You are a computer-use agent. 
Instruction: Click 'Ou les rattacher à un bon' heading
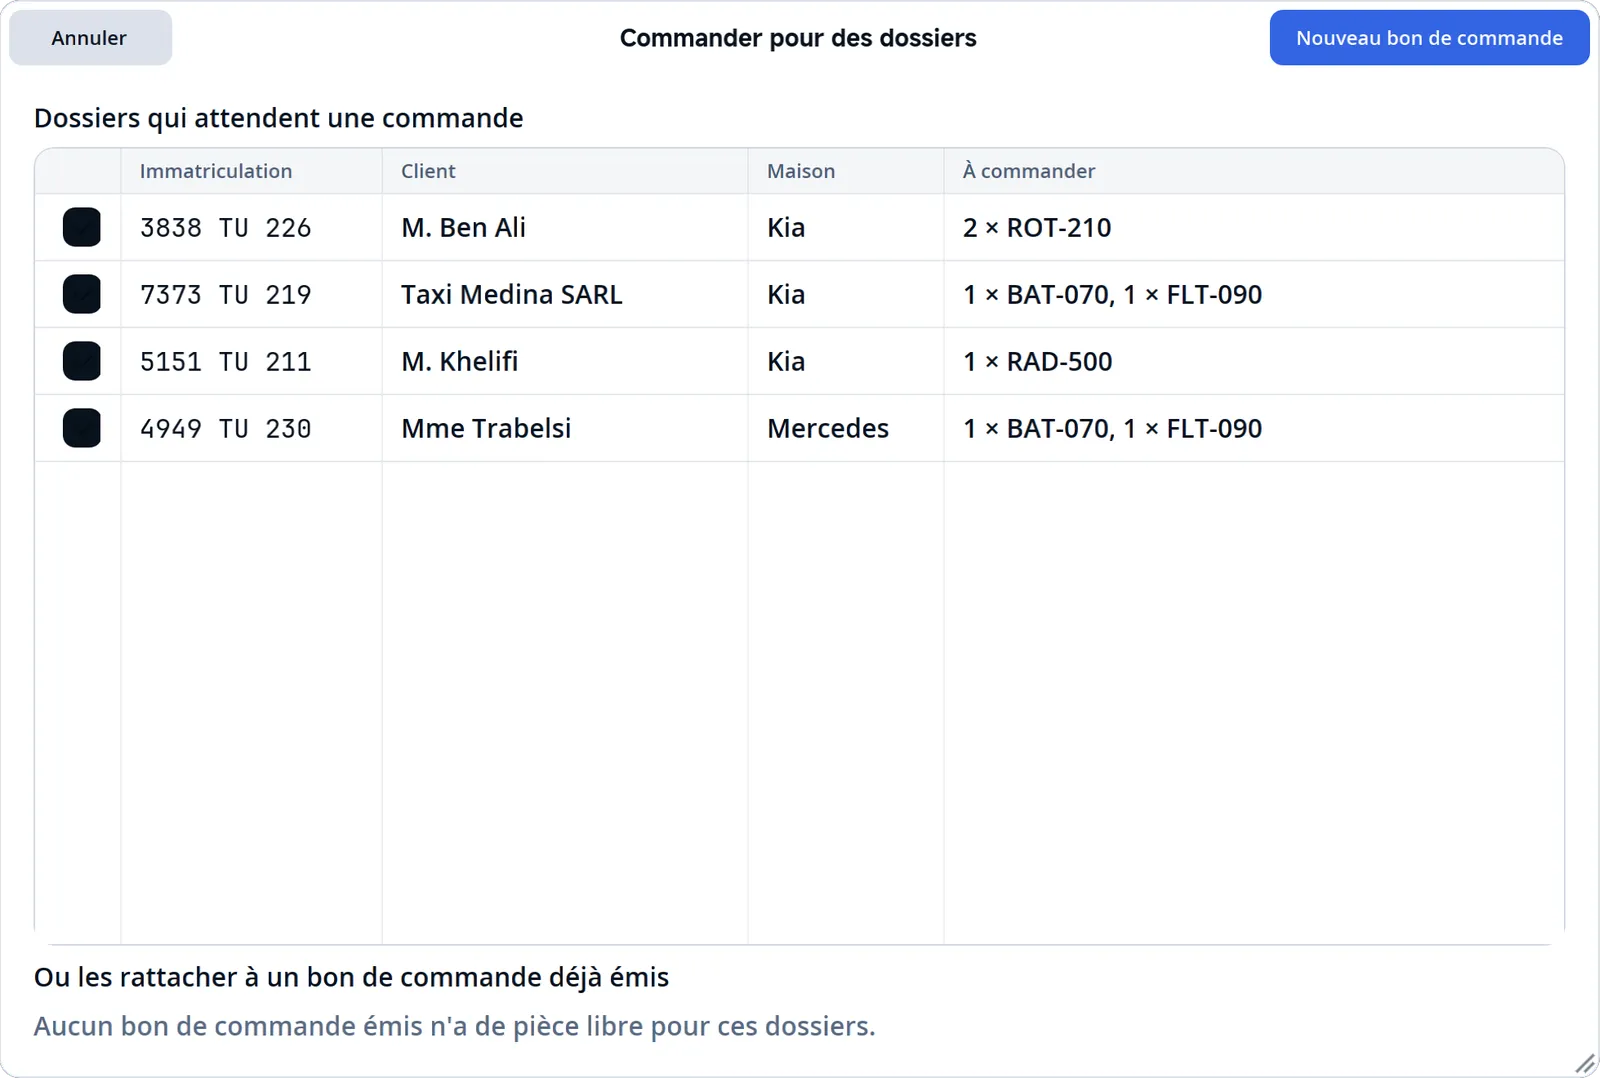point(351,977)
